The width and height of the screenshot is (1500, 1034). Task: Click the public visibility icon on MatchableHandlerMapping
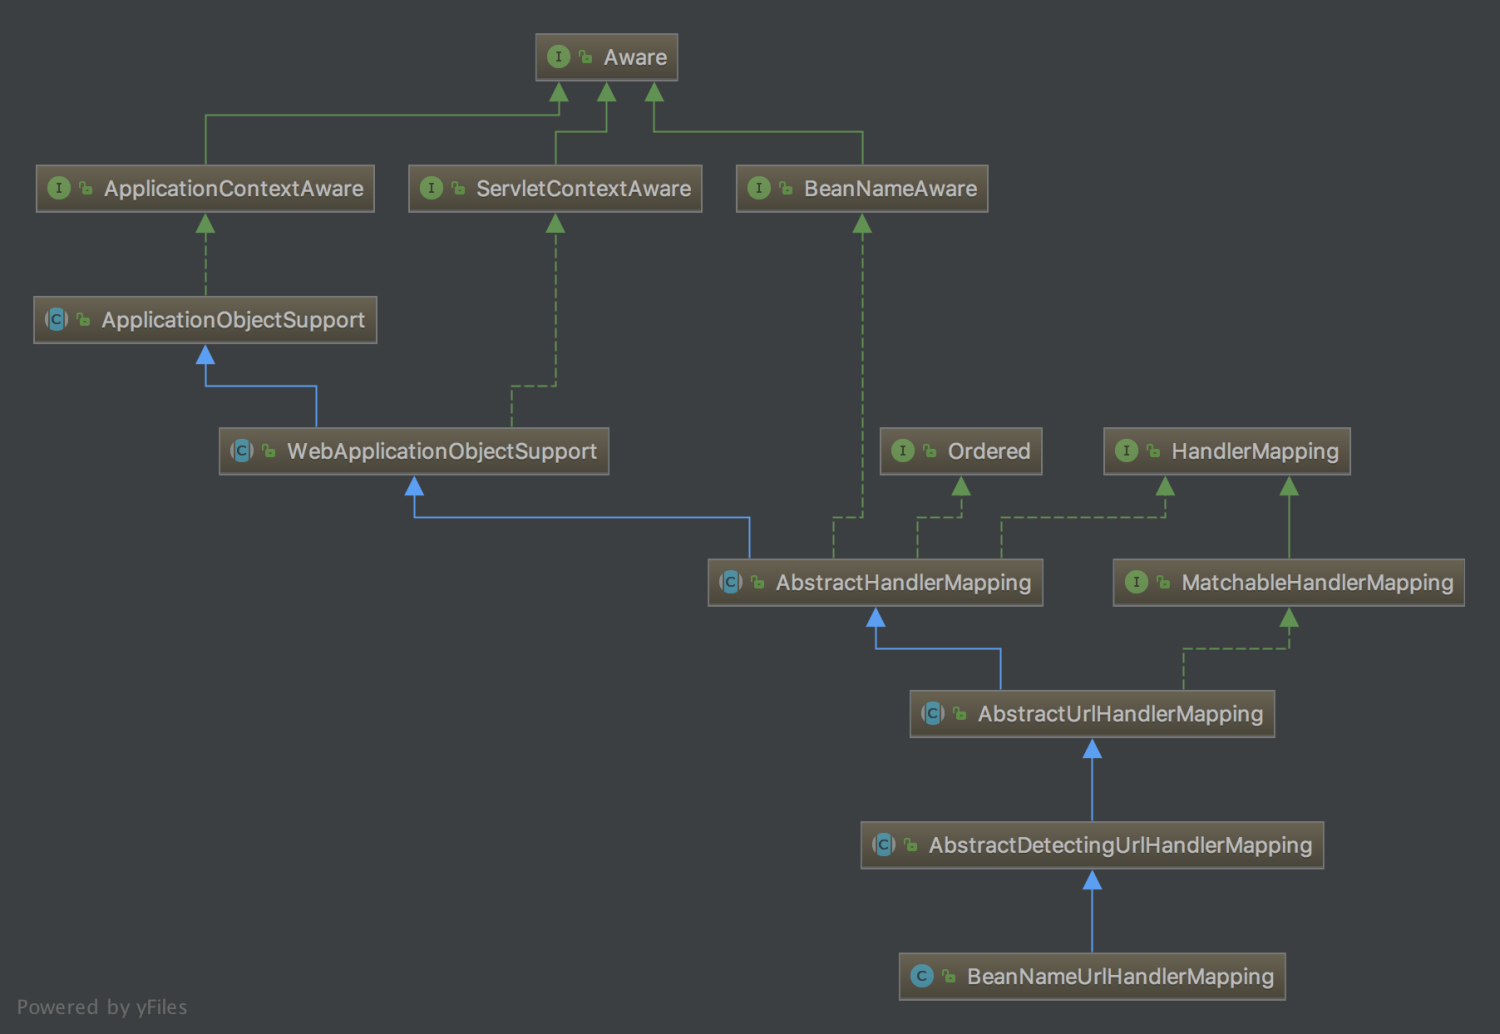[1164, 582]
